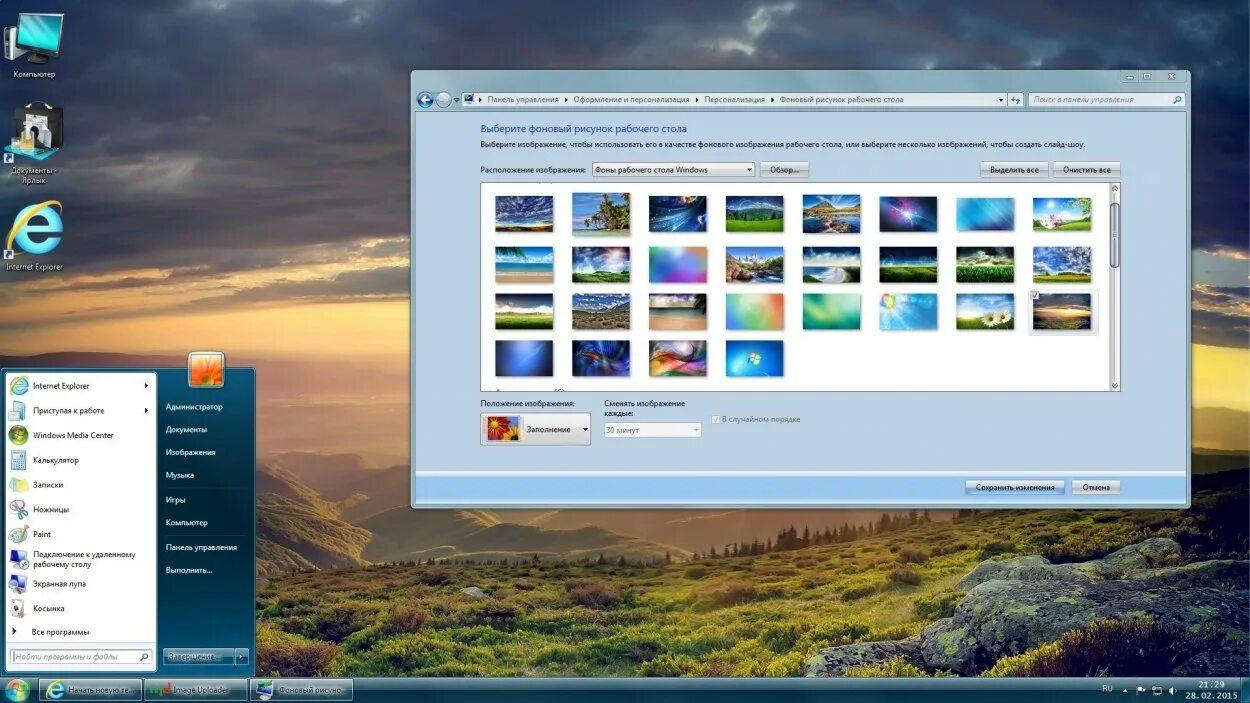Click the Start orb button
Image resolution: width=1250 pixels, height=703 pixels.
click(x=17, y=690)
